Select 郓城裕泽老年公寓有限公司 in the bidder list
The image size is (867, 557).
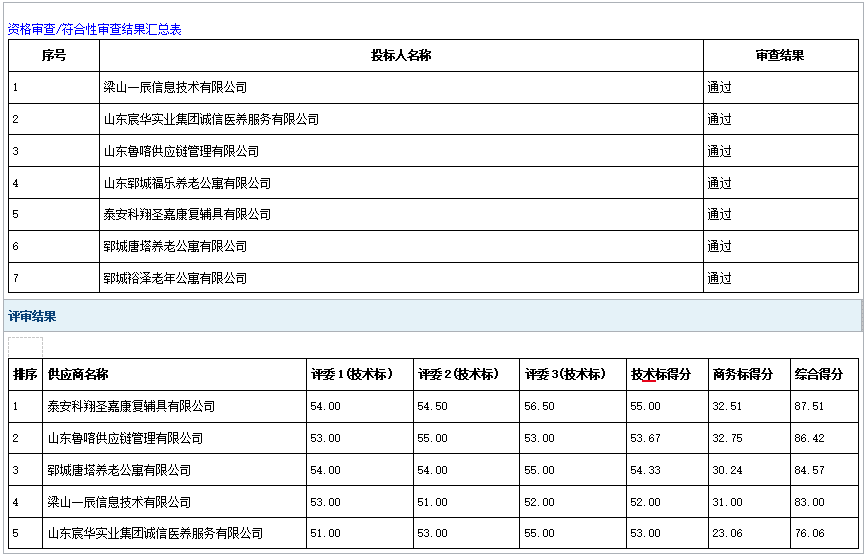pyautogui.click(x=175, y=278)
